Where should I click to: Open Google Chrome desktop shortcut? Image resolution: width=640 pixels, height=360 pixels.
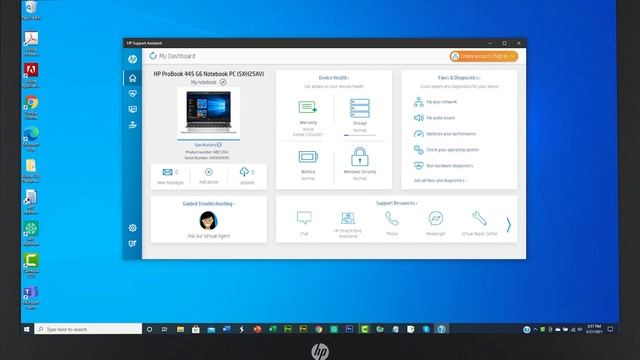click(31, 107)
